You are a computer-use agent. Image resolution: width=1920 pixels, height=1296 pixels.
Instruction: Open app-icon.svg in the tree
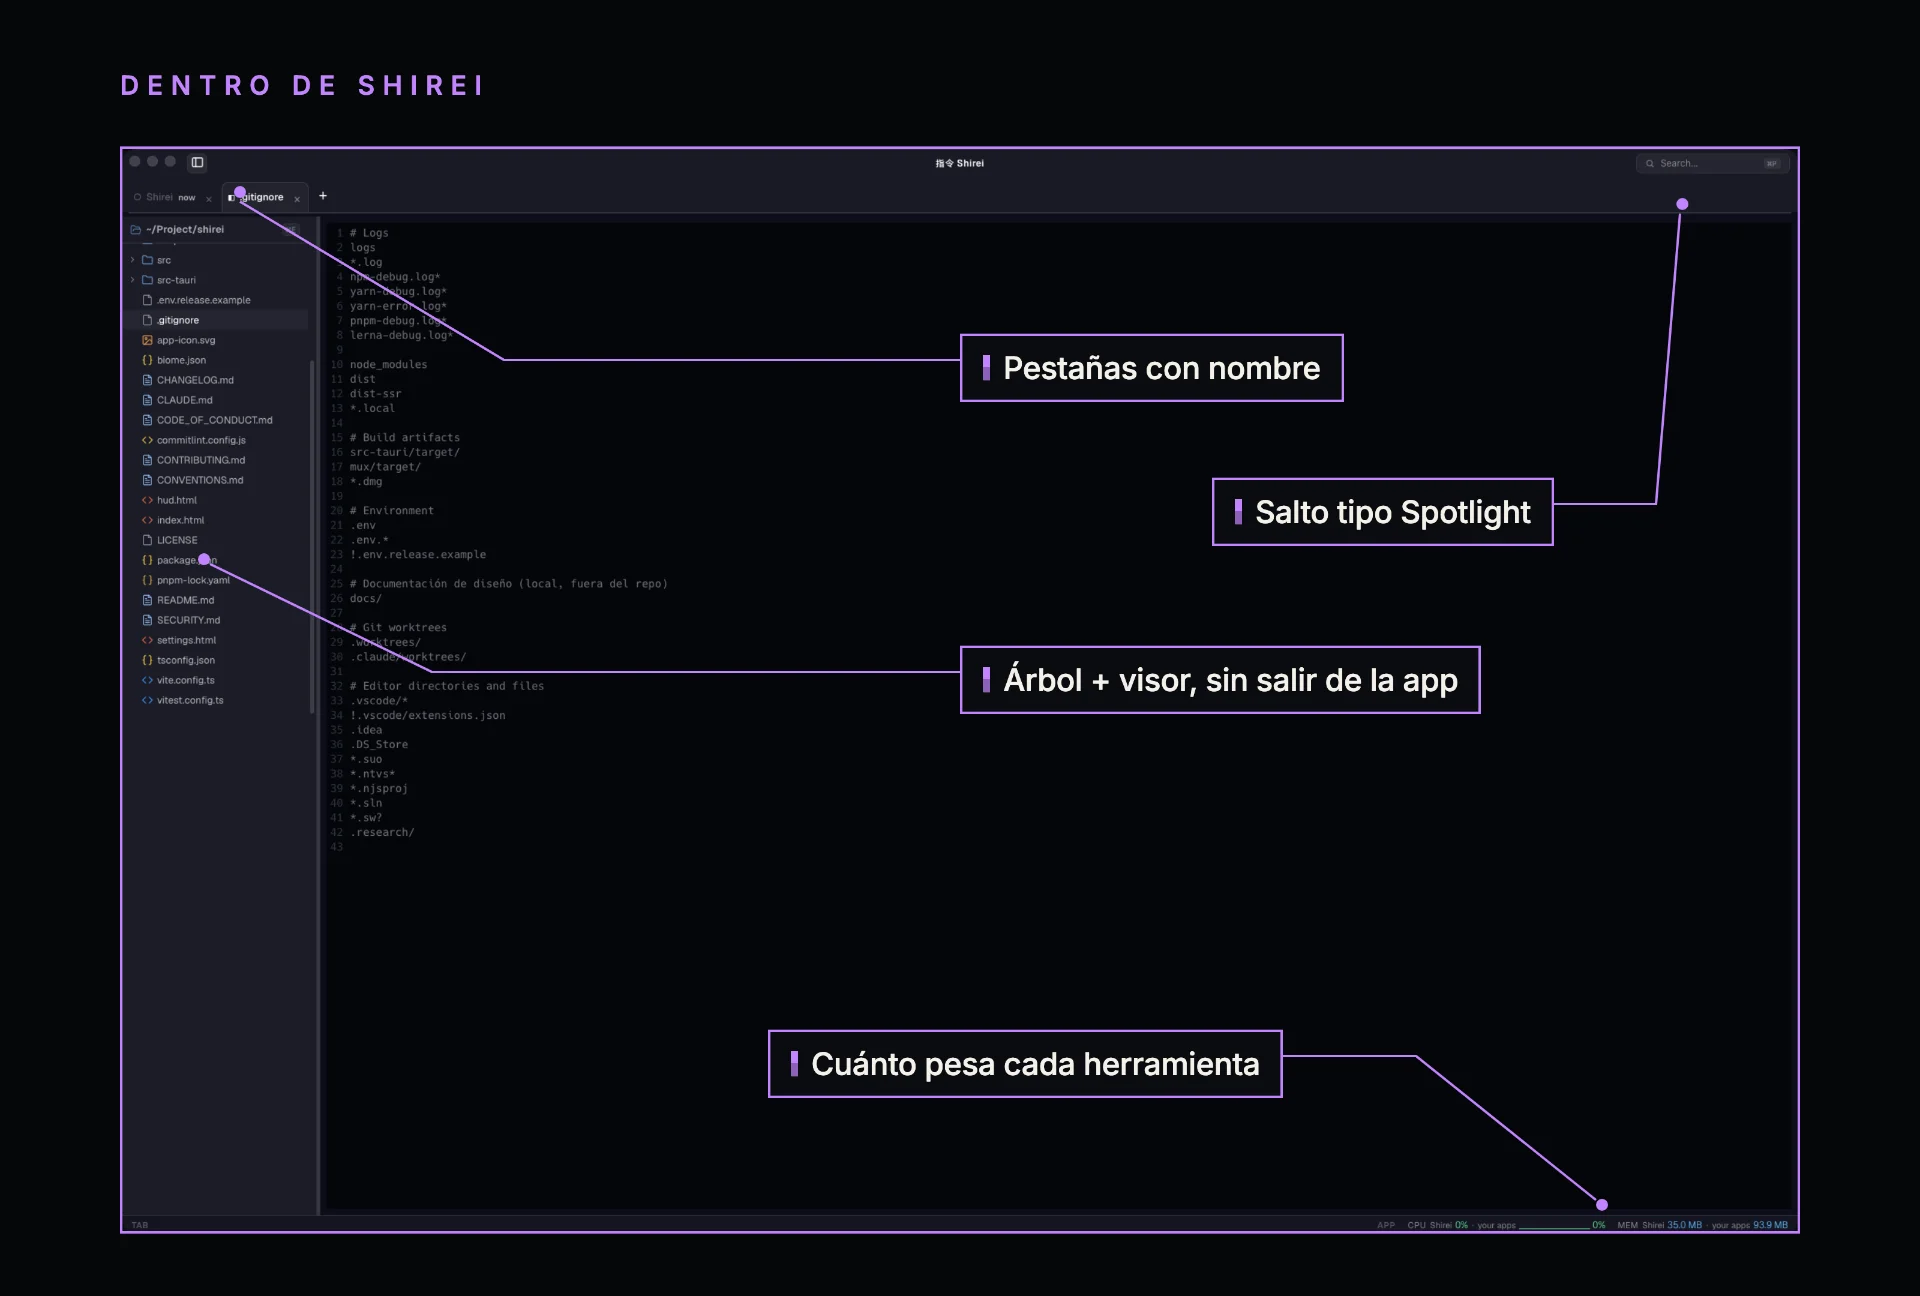186,340
